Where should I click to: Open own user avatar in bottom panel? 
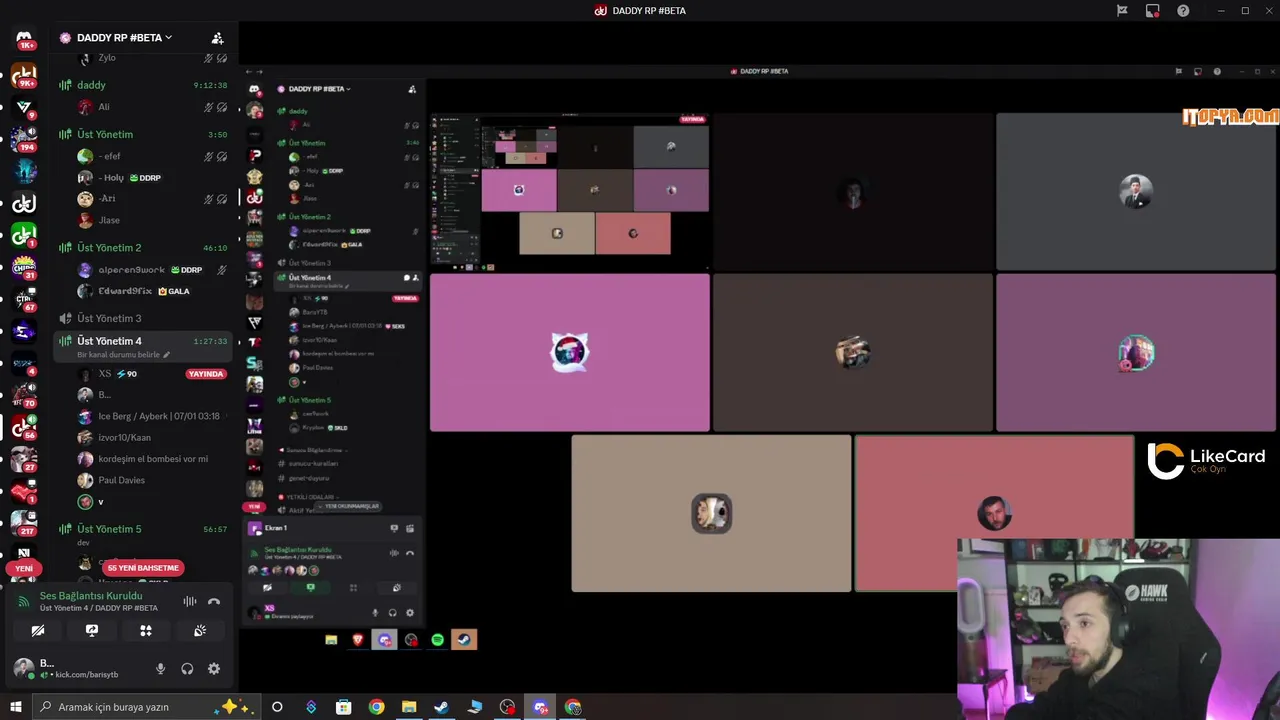click(x=23, y=668)
